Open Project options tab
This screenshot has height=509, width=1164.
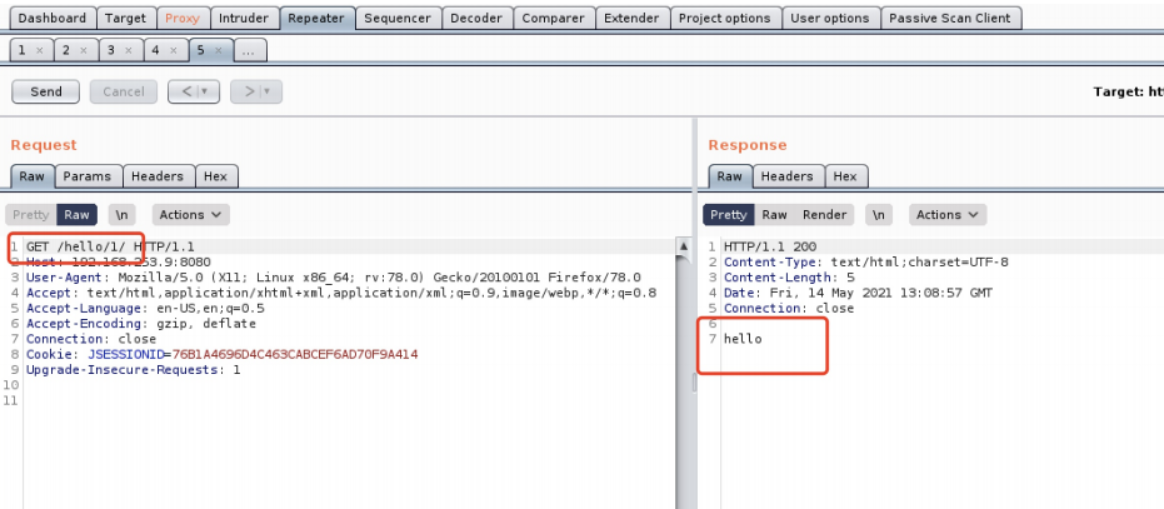tap(725, 18)
